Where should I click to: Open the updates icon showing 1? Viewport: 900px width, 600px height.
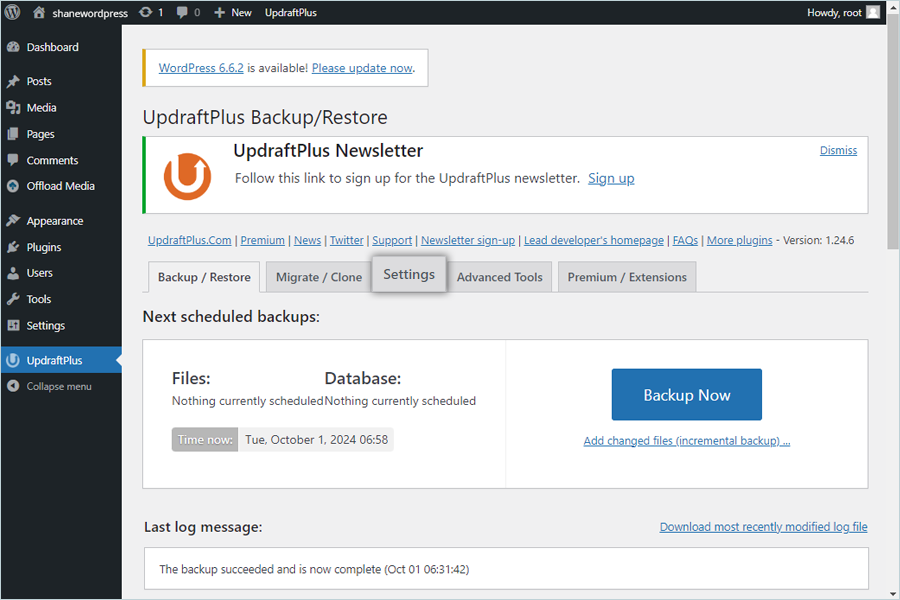click(x=145, y=12)
